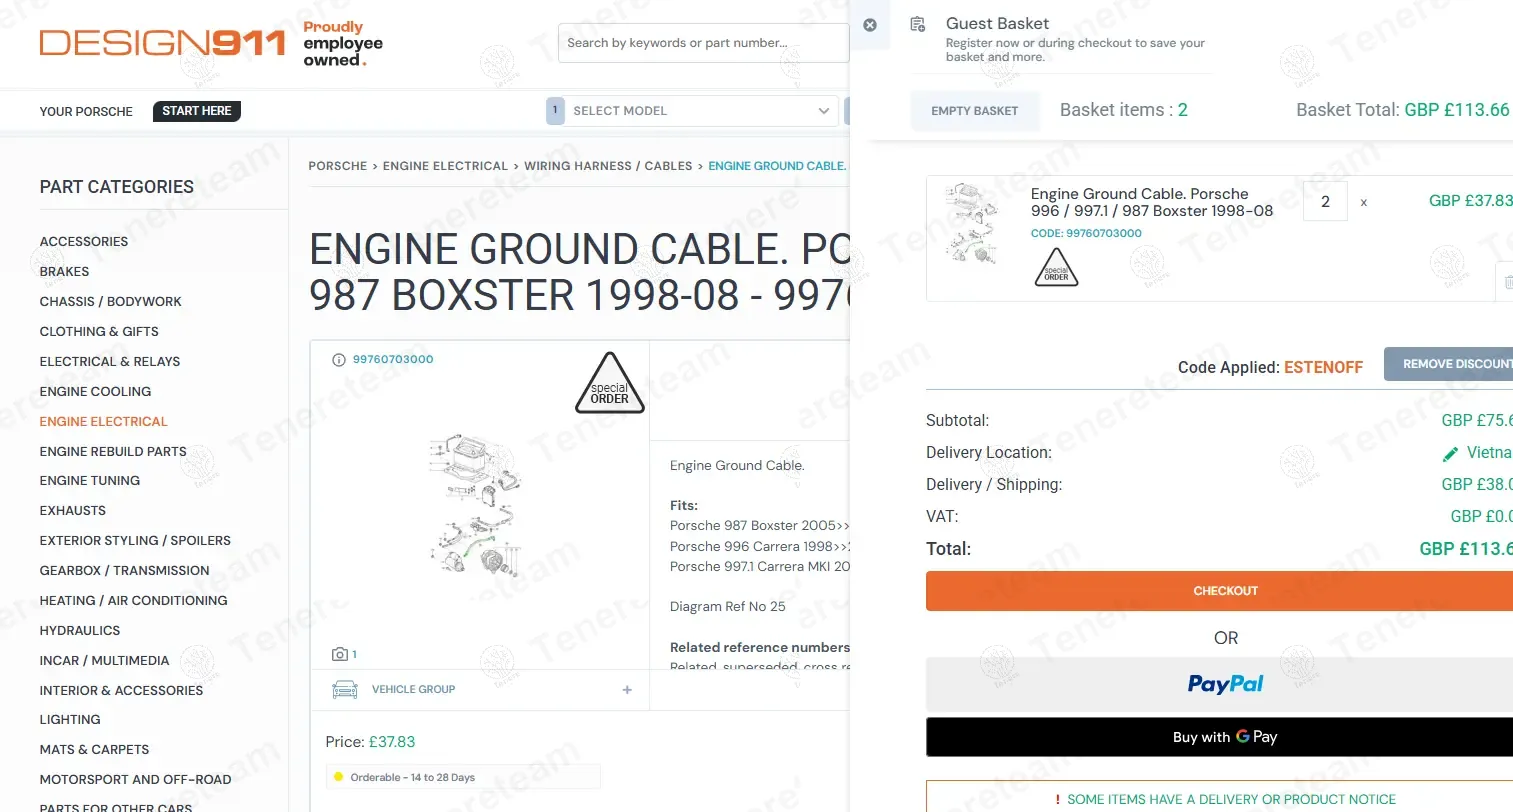
Task: Click the special order triangle in basket item
Action: pyautogui.click(x=1056, y=268)
